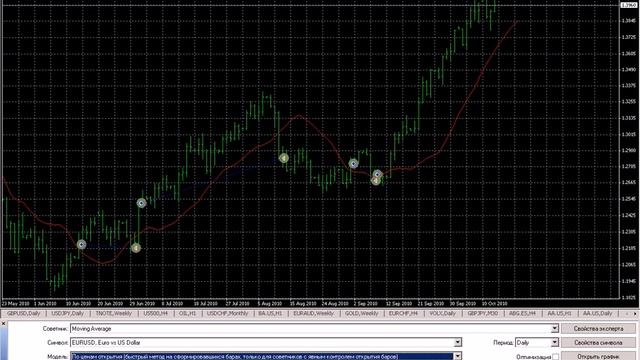This screenshot has width=640, height=360.
Task: Click the Свойства символа button
Action: click(x=598, y=342)
